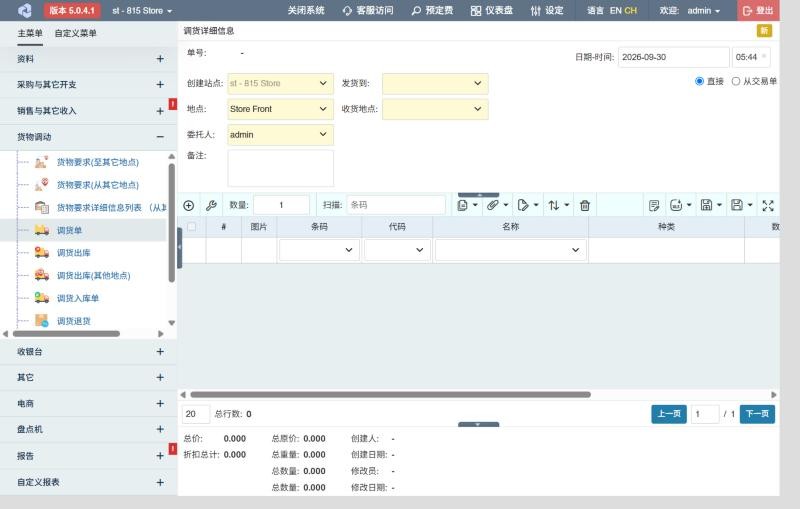
Task: Click the 版本 5.0.4.1 version badge
Action: tap(72, 10)
